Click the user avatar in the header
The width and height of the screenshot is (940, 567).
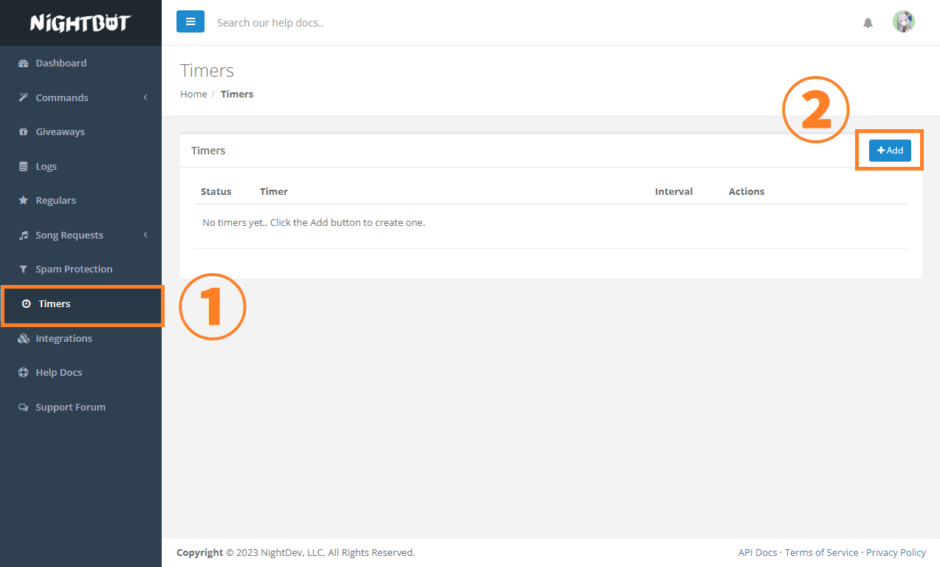903,22
